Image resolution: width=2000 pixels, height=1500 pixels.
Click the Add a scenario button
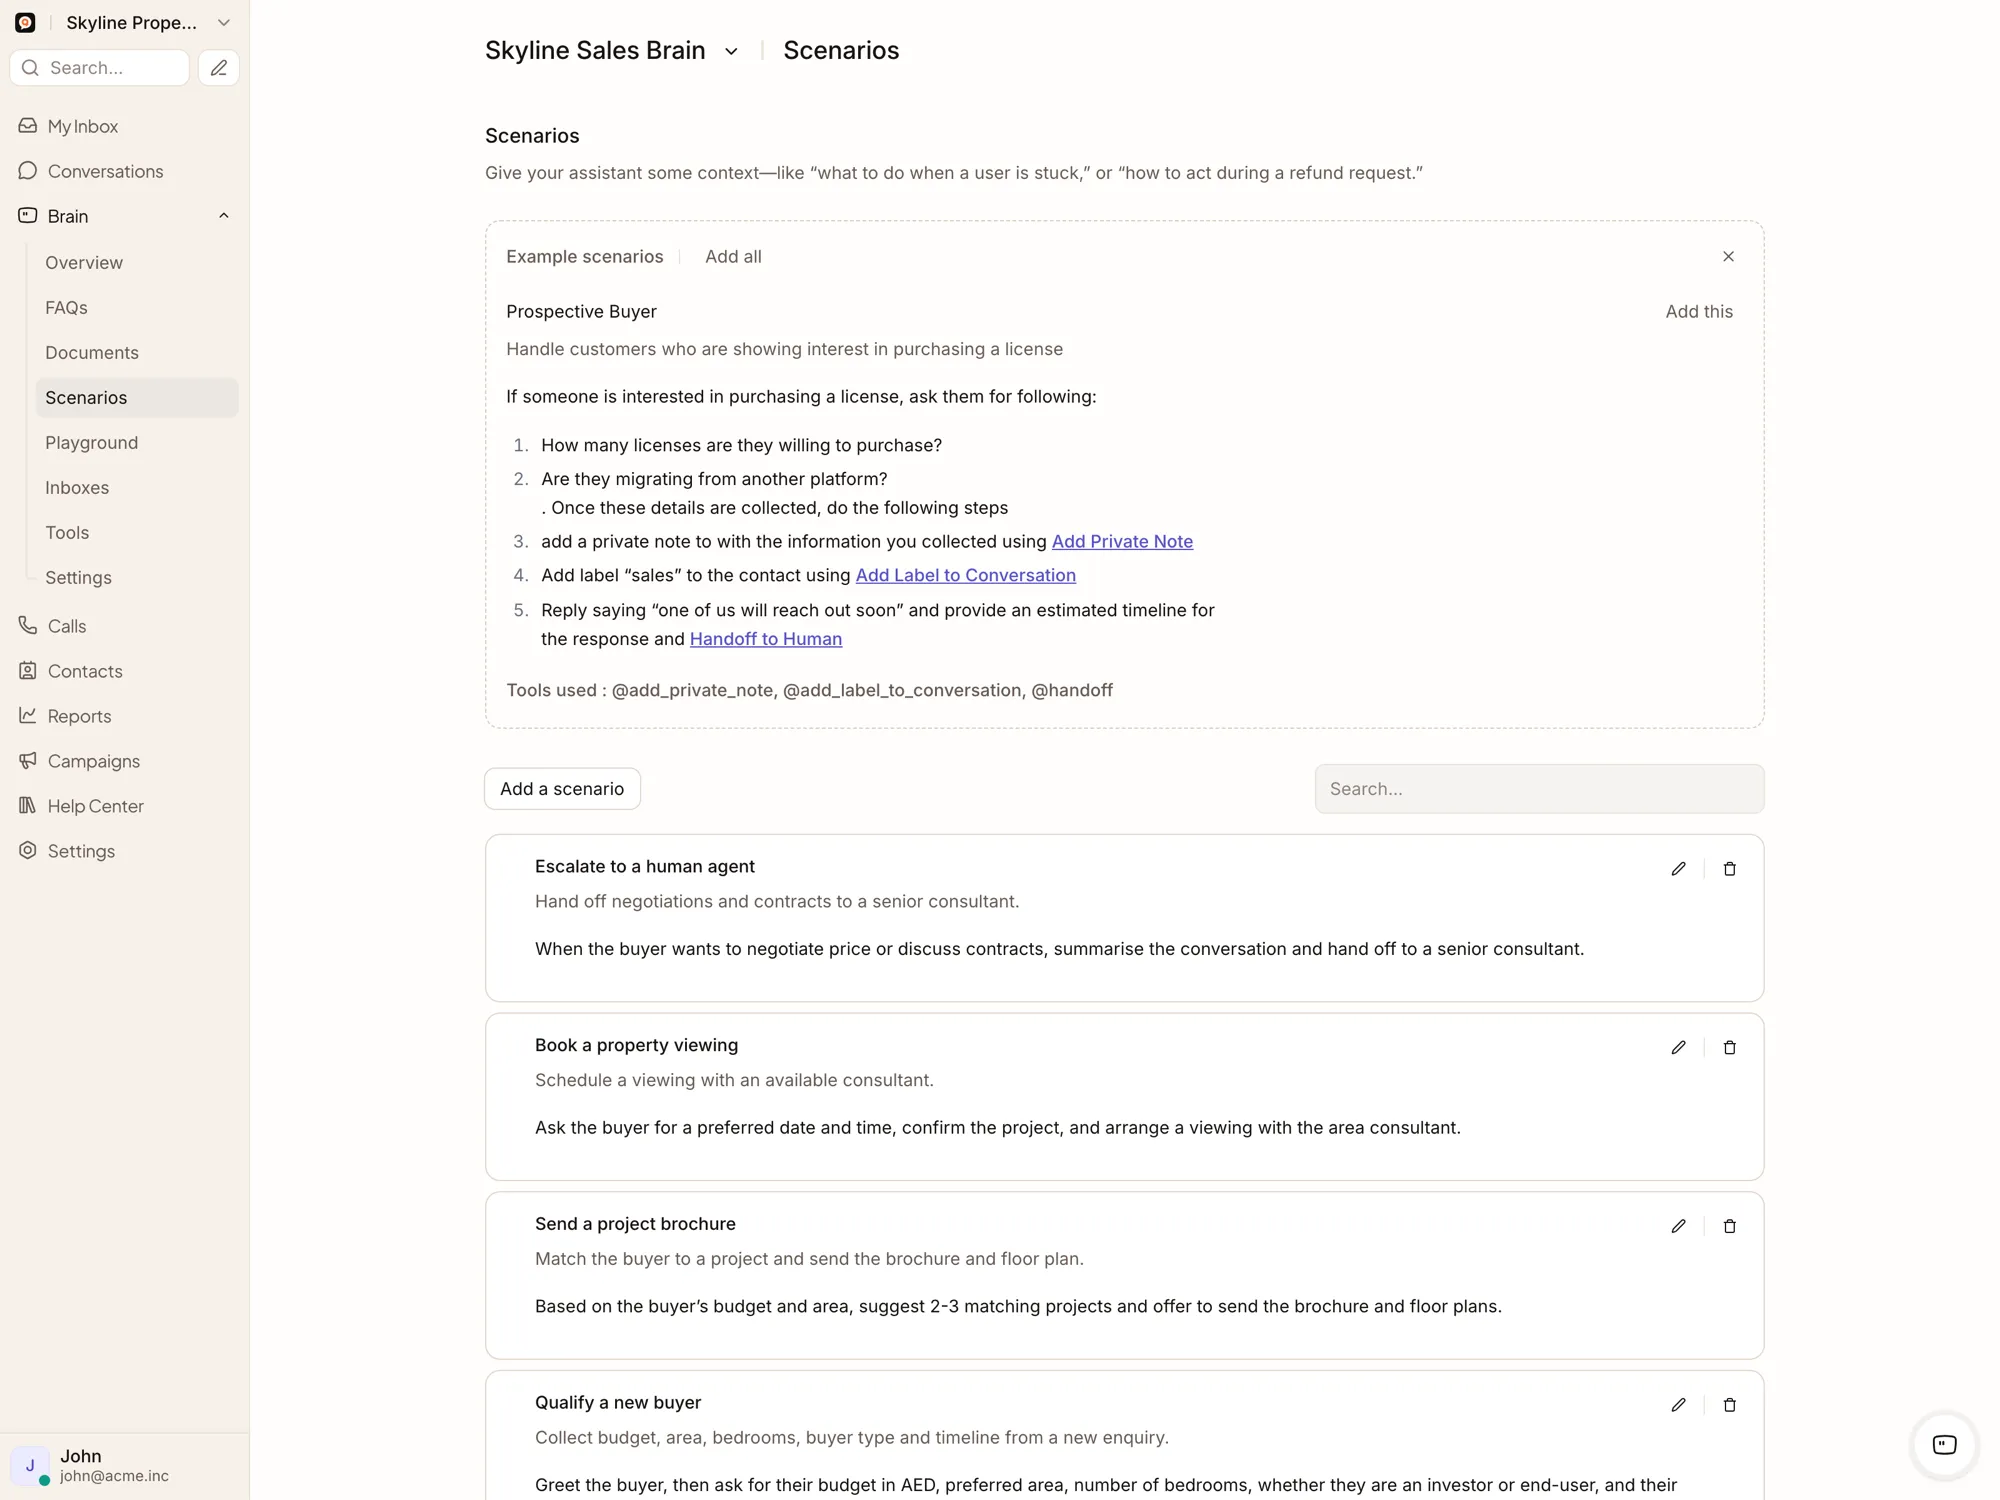(562, 788)
